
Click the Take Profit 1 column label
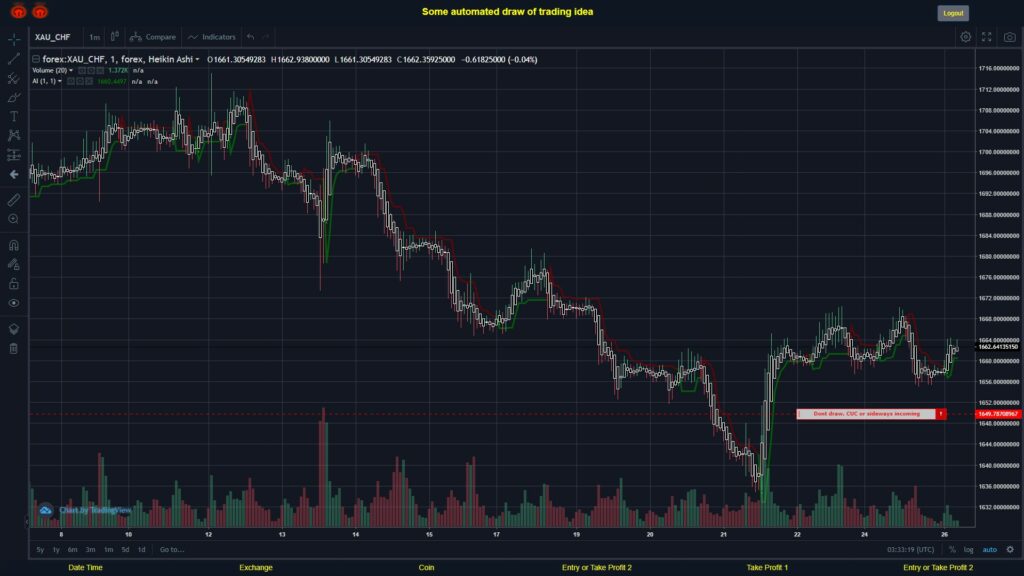point(767,568)
